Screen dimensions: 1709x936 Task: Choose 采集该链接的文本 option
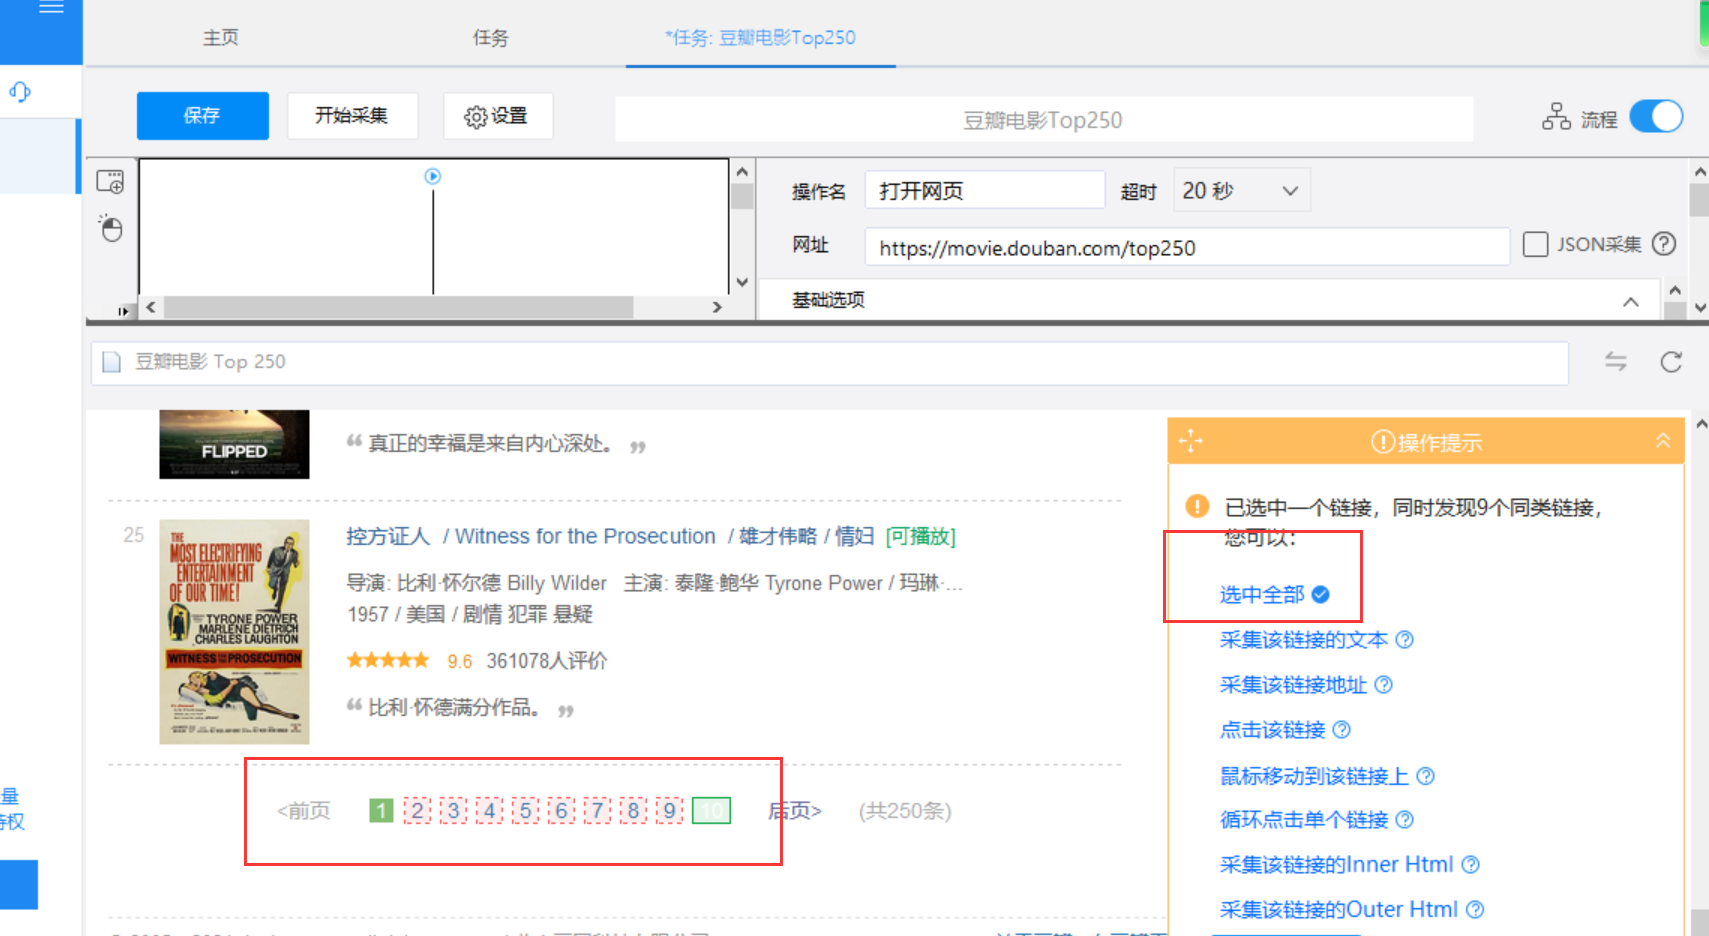click(1303, 640)
